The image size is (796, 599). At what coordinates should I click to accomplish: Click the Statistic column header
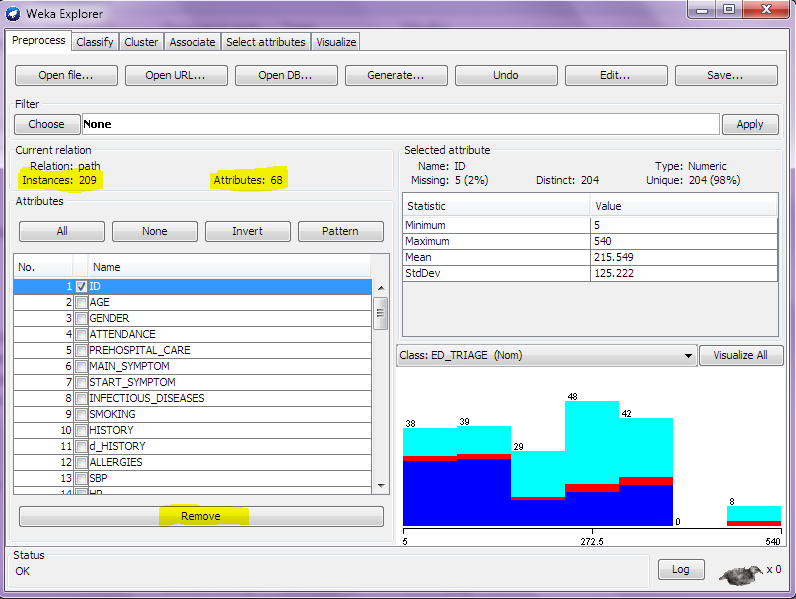coord(496,207)
